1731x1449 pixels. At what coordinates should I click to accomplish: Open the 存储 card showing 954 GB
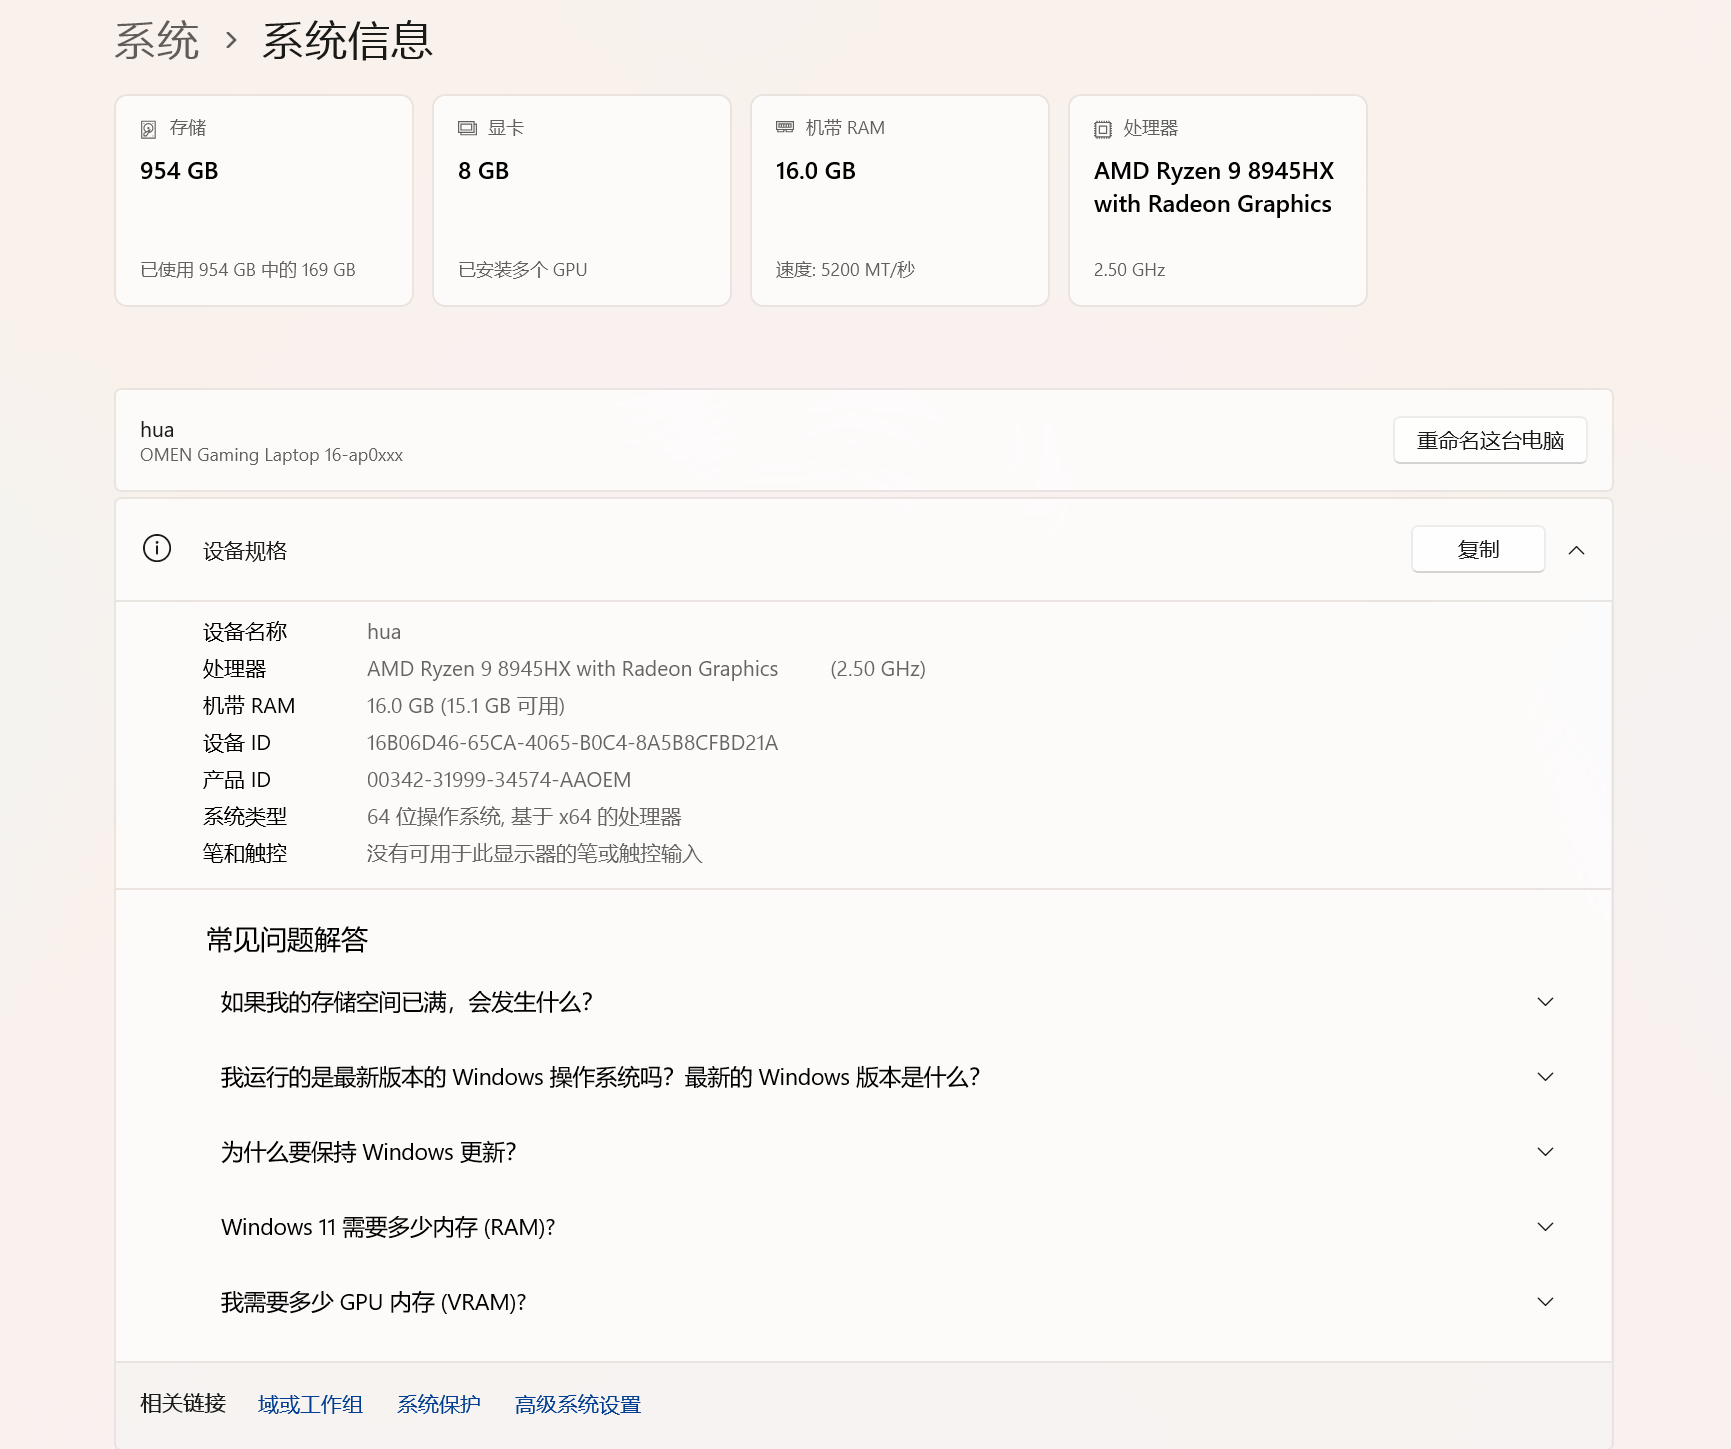pyautogui.click(x=263, y=200)
